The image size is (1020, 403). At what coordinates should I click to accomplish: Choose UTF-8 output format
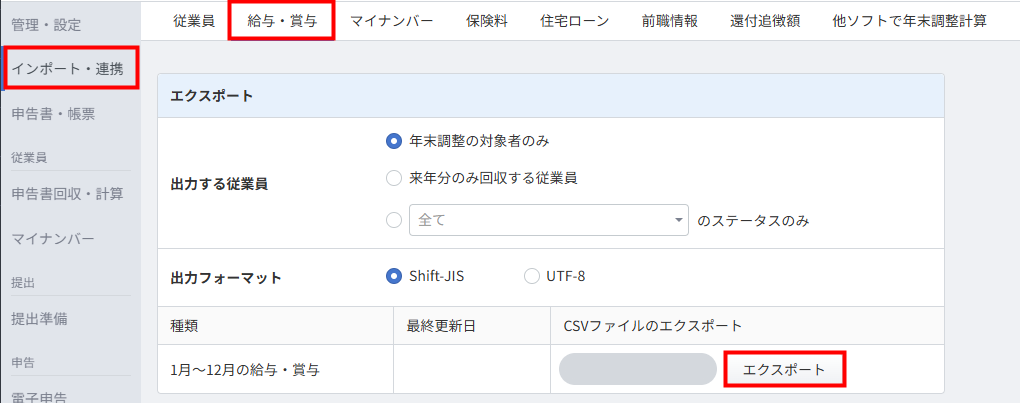(532, 277)
